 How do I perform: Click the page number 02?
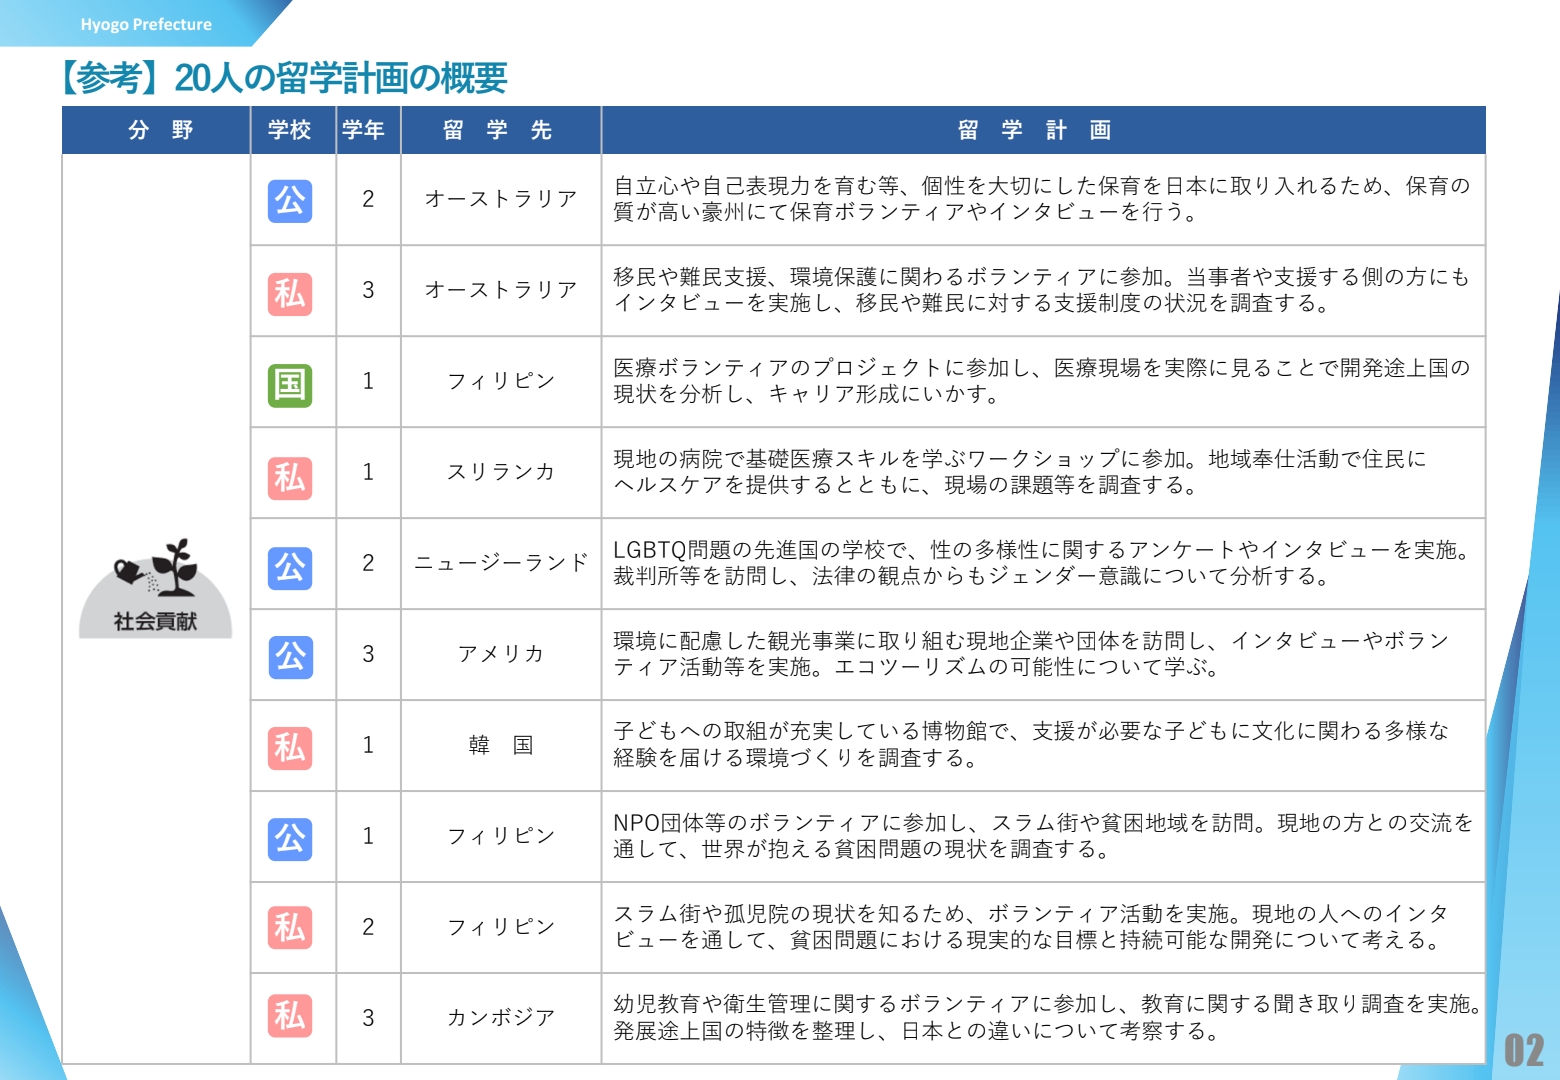pyautogui.click(x=1524, y=1051)
